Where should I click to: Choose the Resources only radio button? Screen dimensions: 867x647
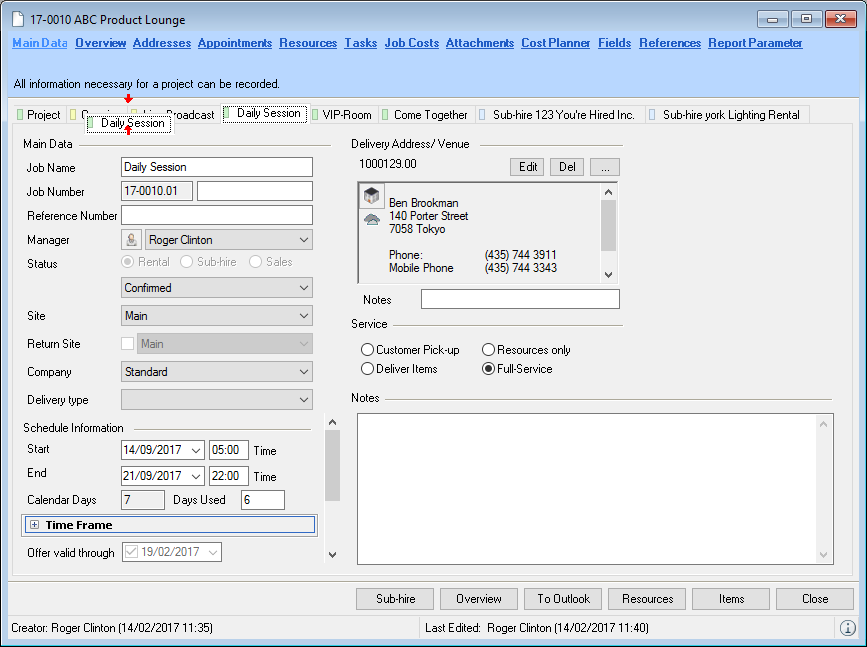tap(488, 350)
